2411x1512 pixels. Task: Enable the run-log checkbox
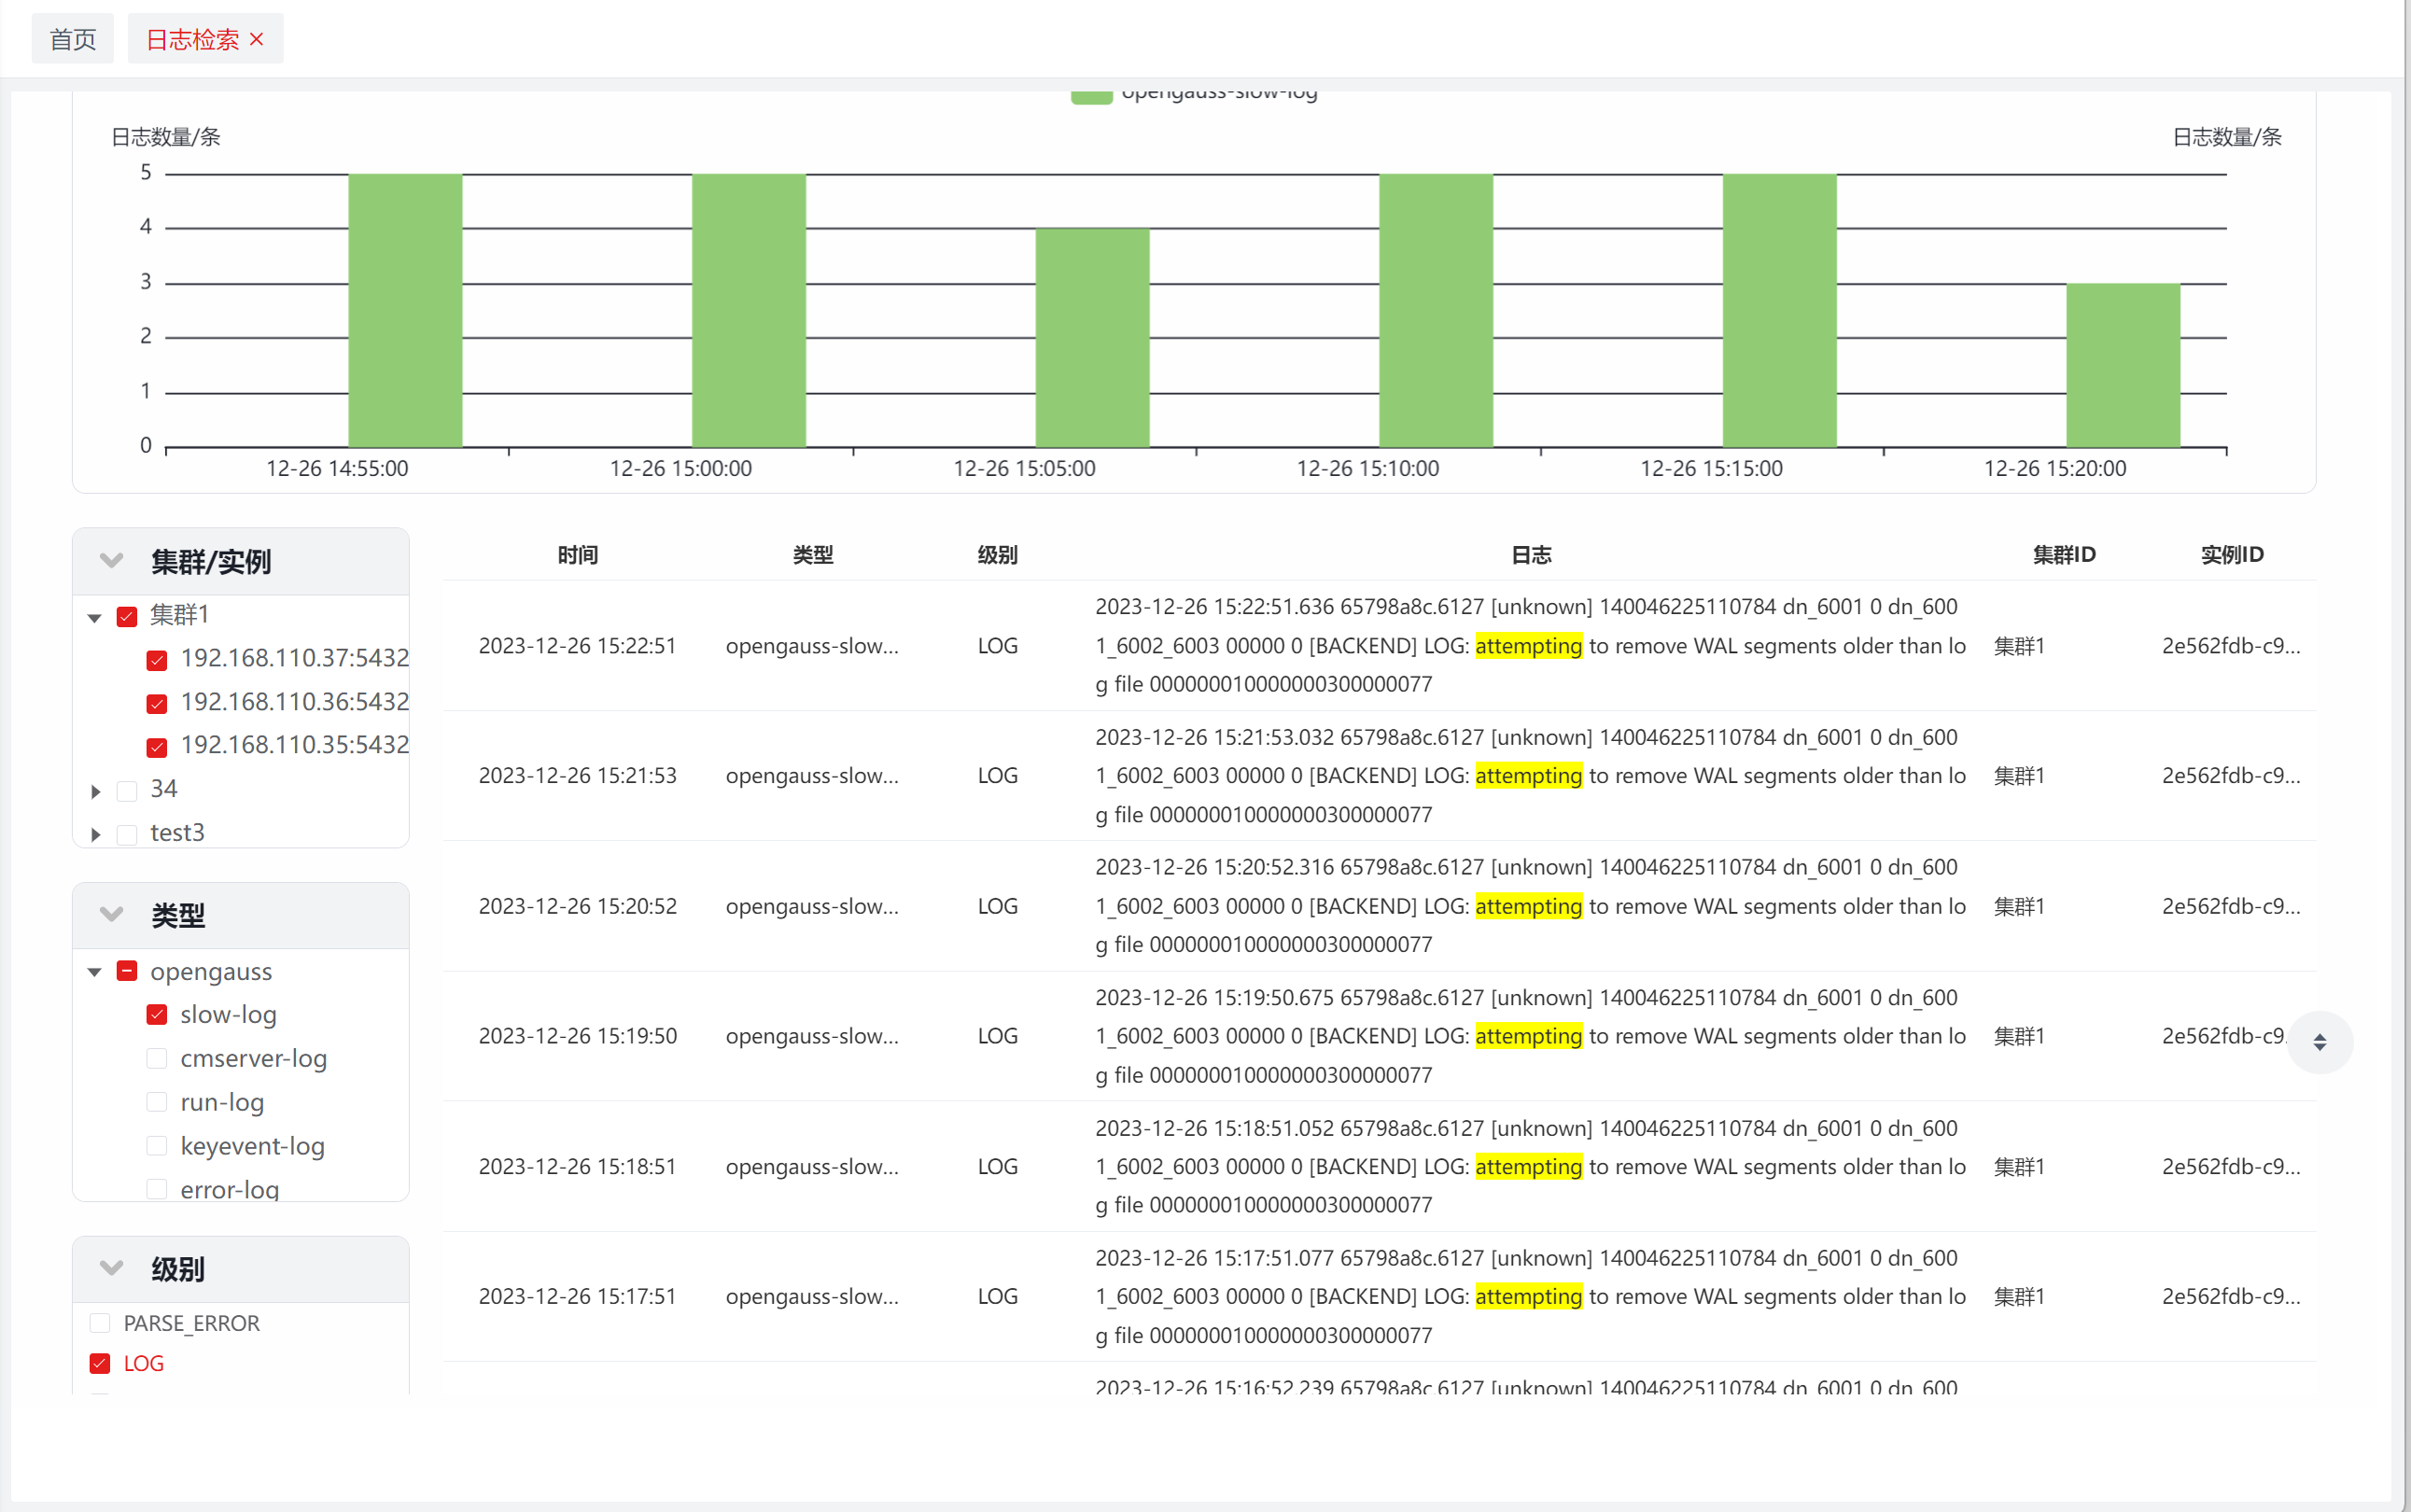pos(157,1102)
